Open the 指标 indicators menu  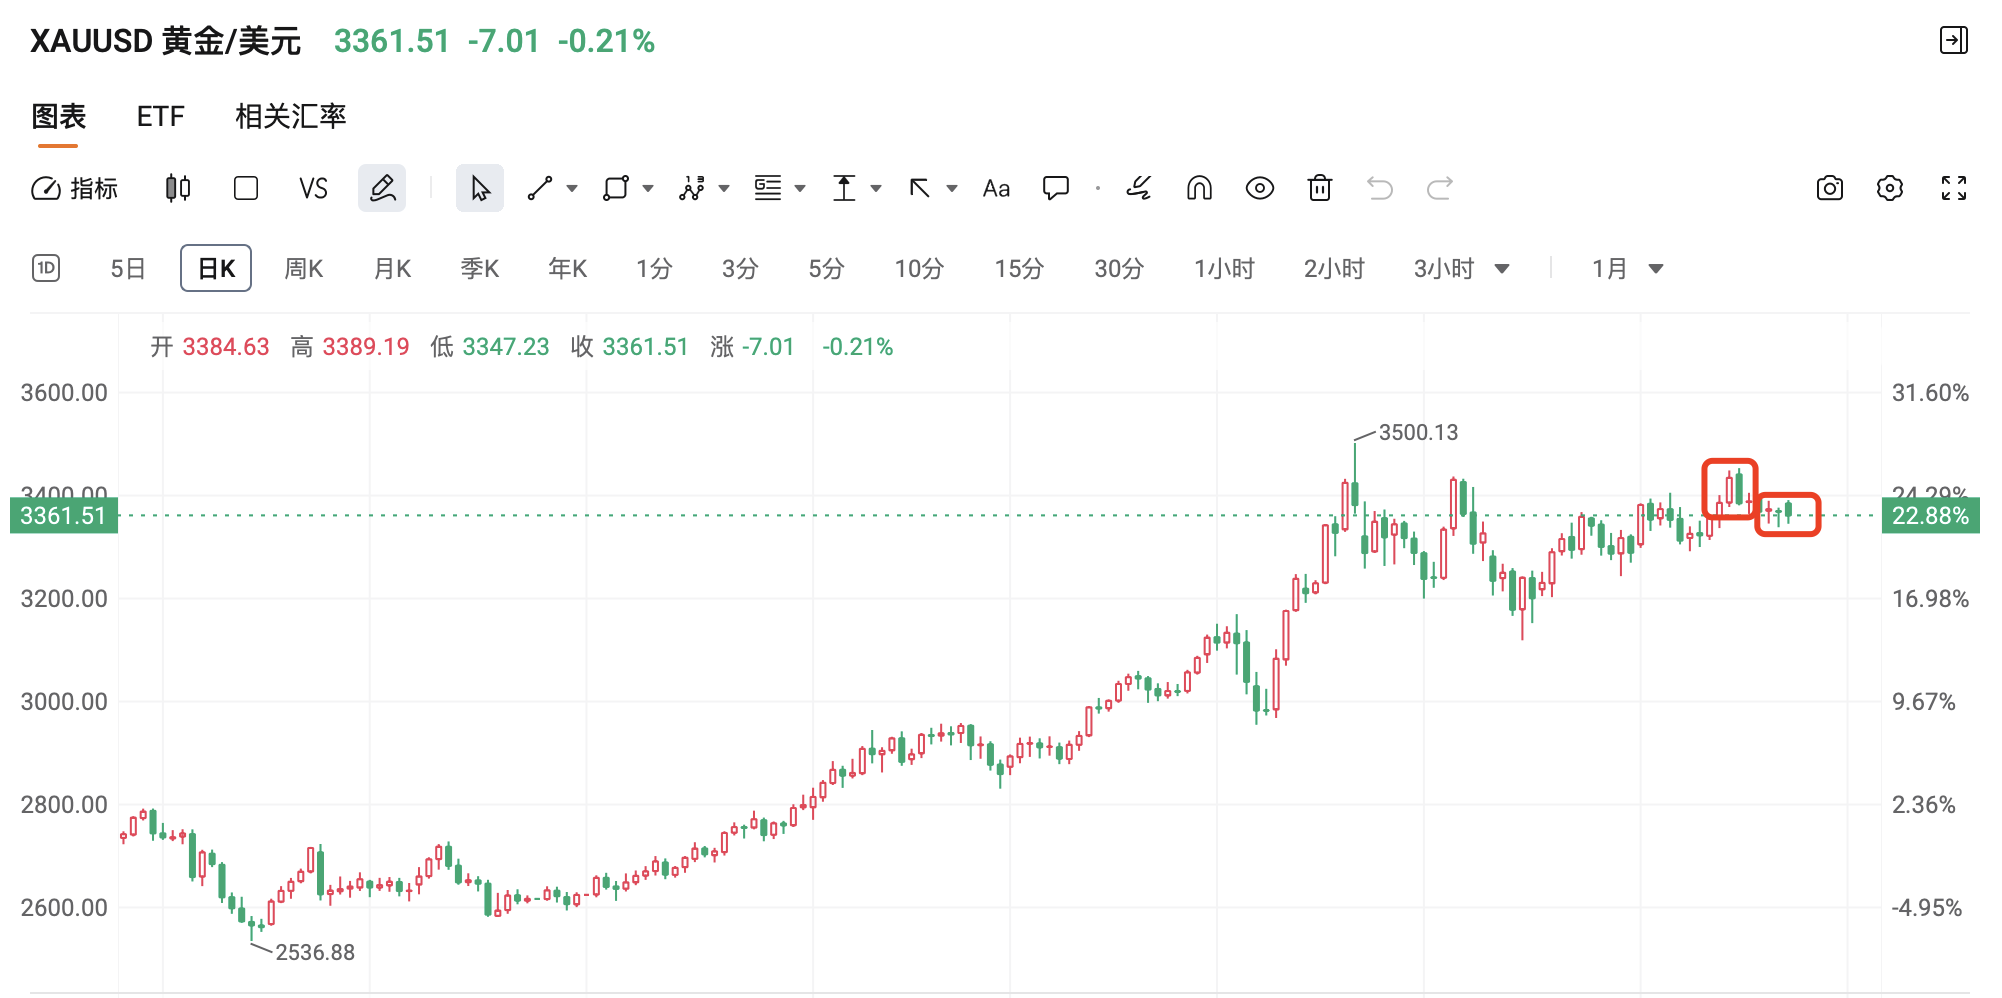(x=75, y=188)
